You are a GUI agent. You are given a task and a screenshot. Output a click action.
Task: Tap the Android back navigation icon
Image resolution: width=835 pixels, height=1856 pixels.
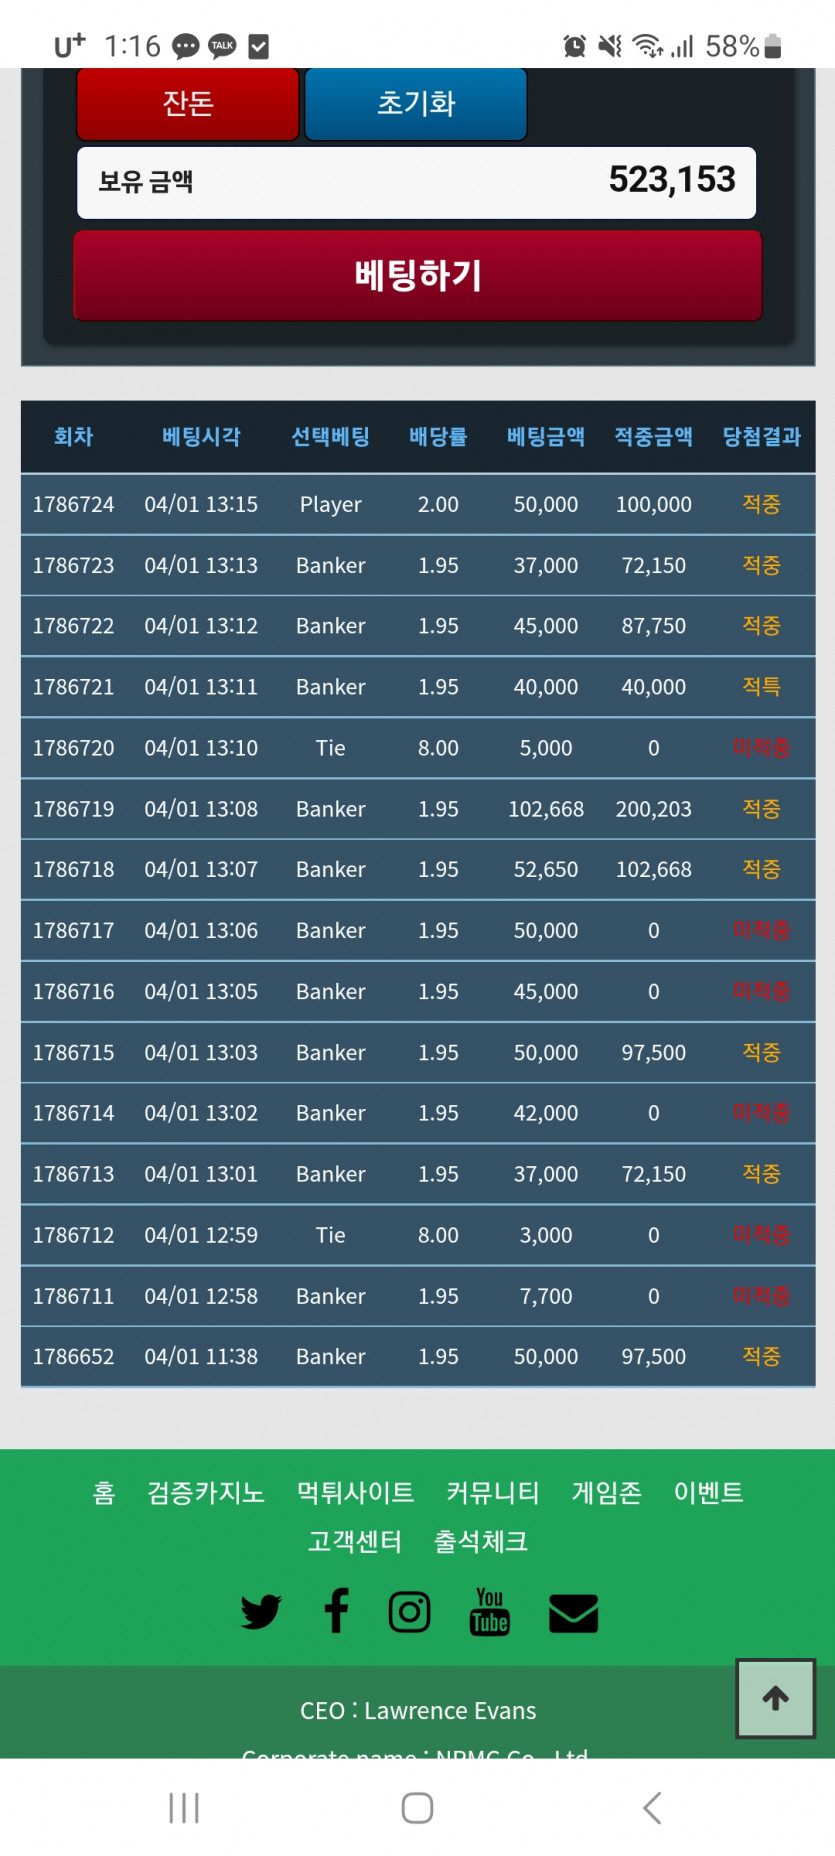652,1808
